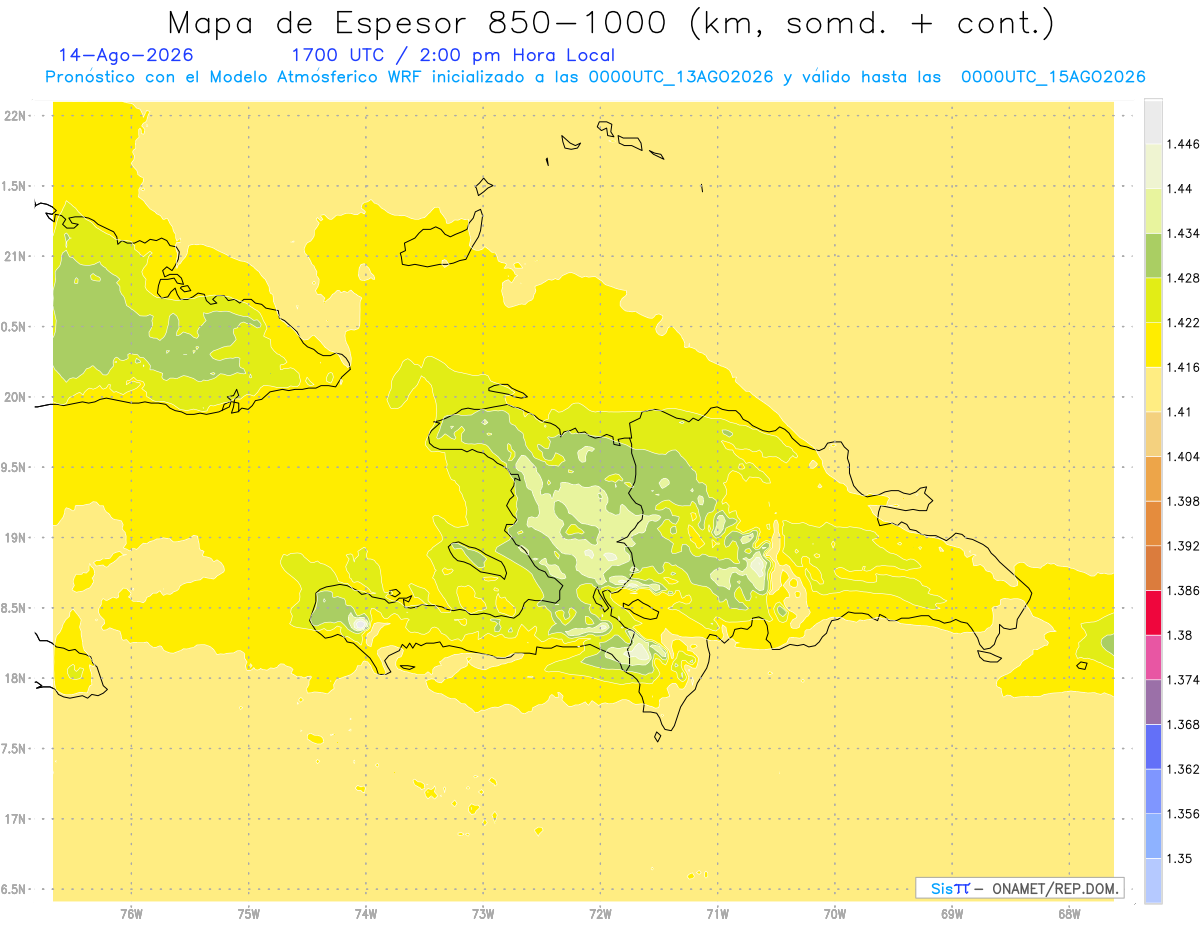
Task: Click the legend value '1.434'
Action: pos(1183,233)
